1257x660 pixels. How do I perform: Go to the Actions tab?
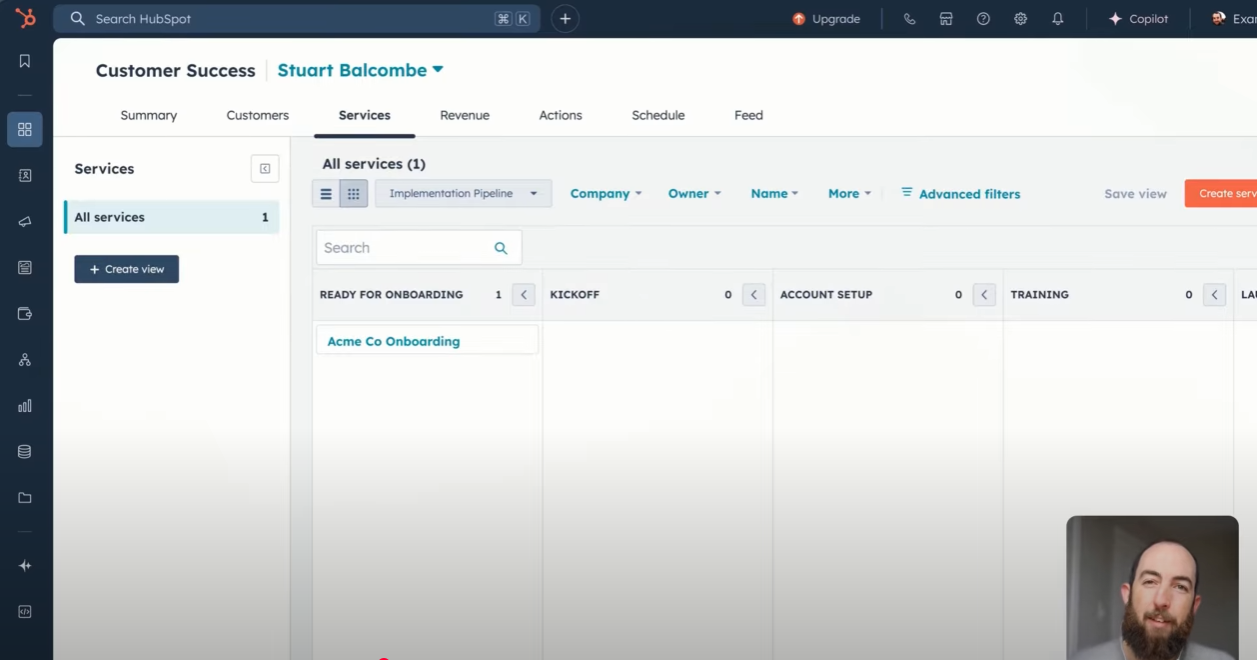561,115
